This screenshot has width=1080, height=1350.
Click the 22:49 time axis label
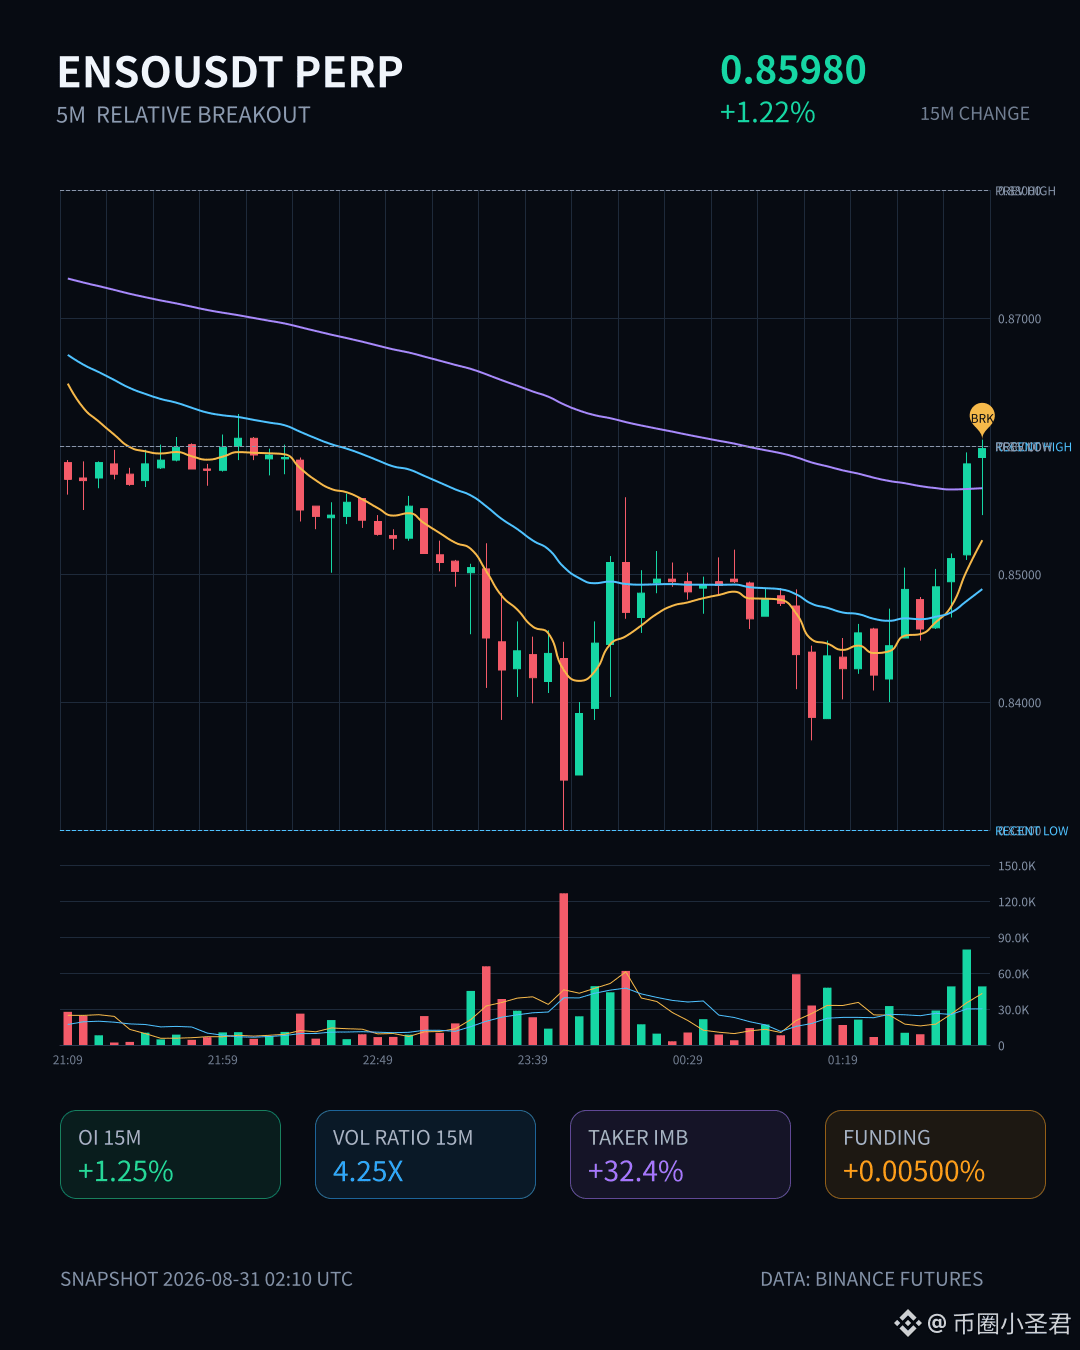378,1060
